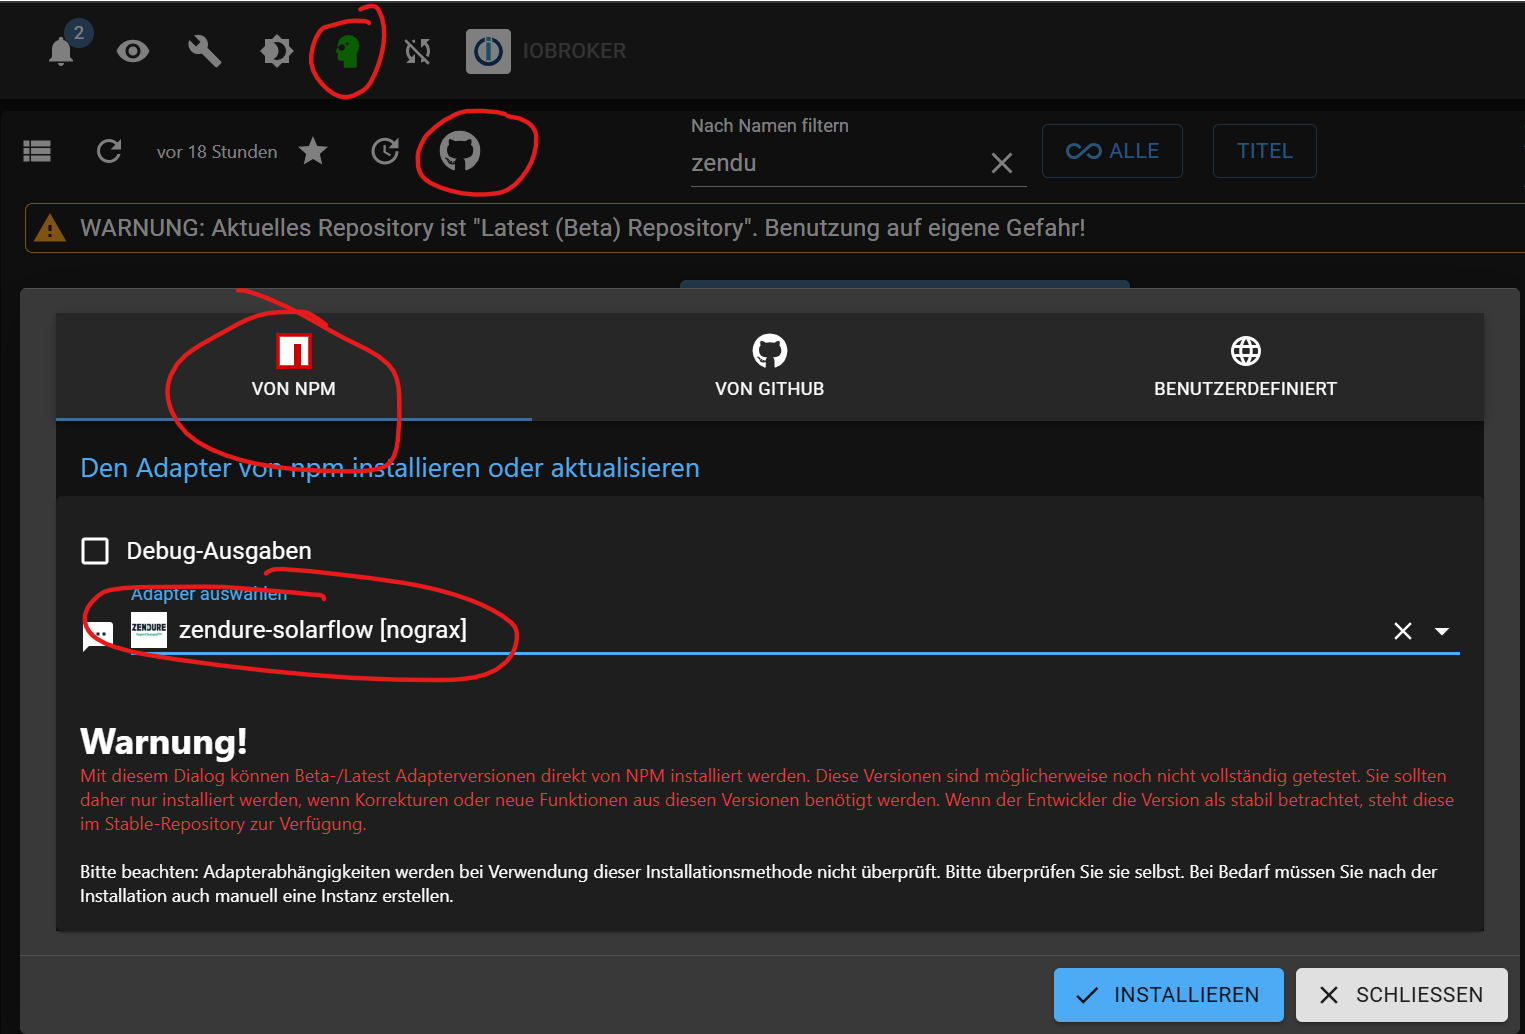The width and height of the screenshot is (1525, 1034).
Task: Click the 'vor 18 Stunden' update time text
Action: [217, 152]
